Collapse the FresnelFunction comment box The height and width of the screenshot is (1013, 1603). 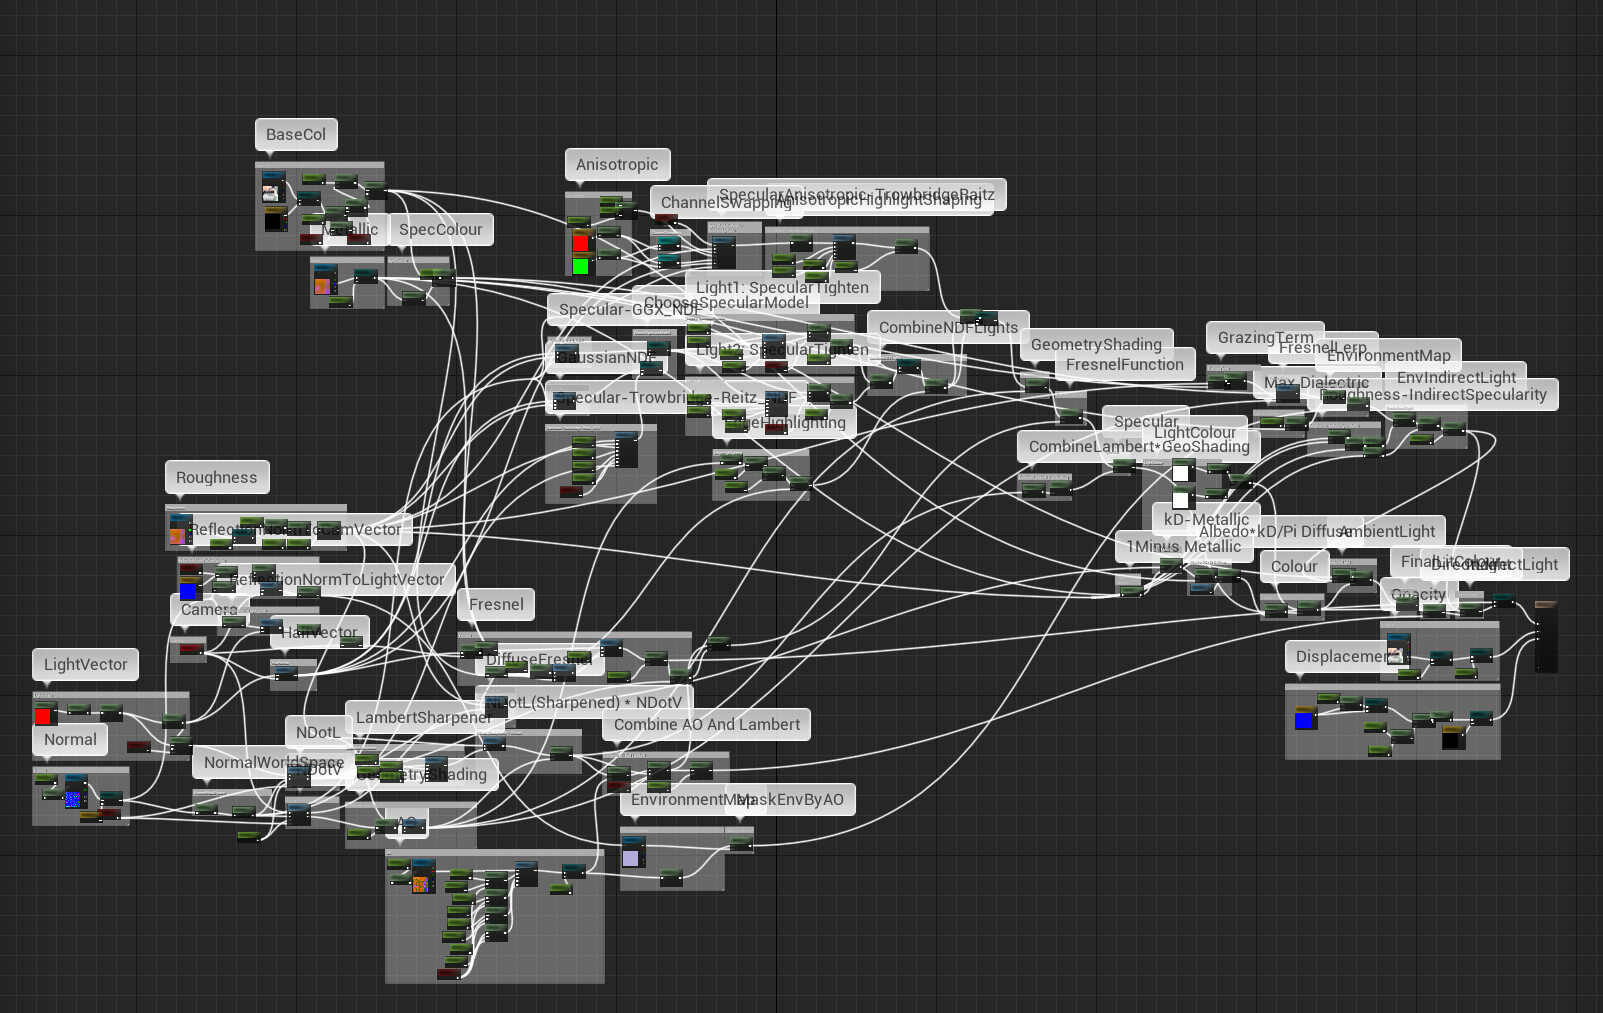(1125, 364)
